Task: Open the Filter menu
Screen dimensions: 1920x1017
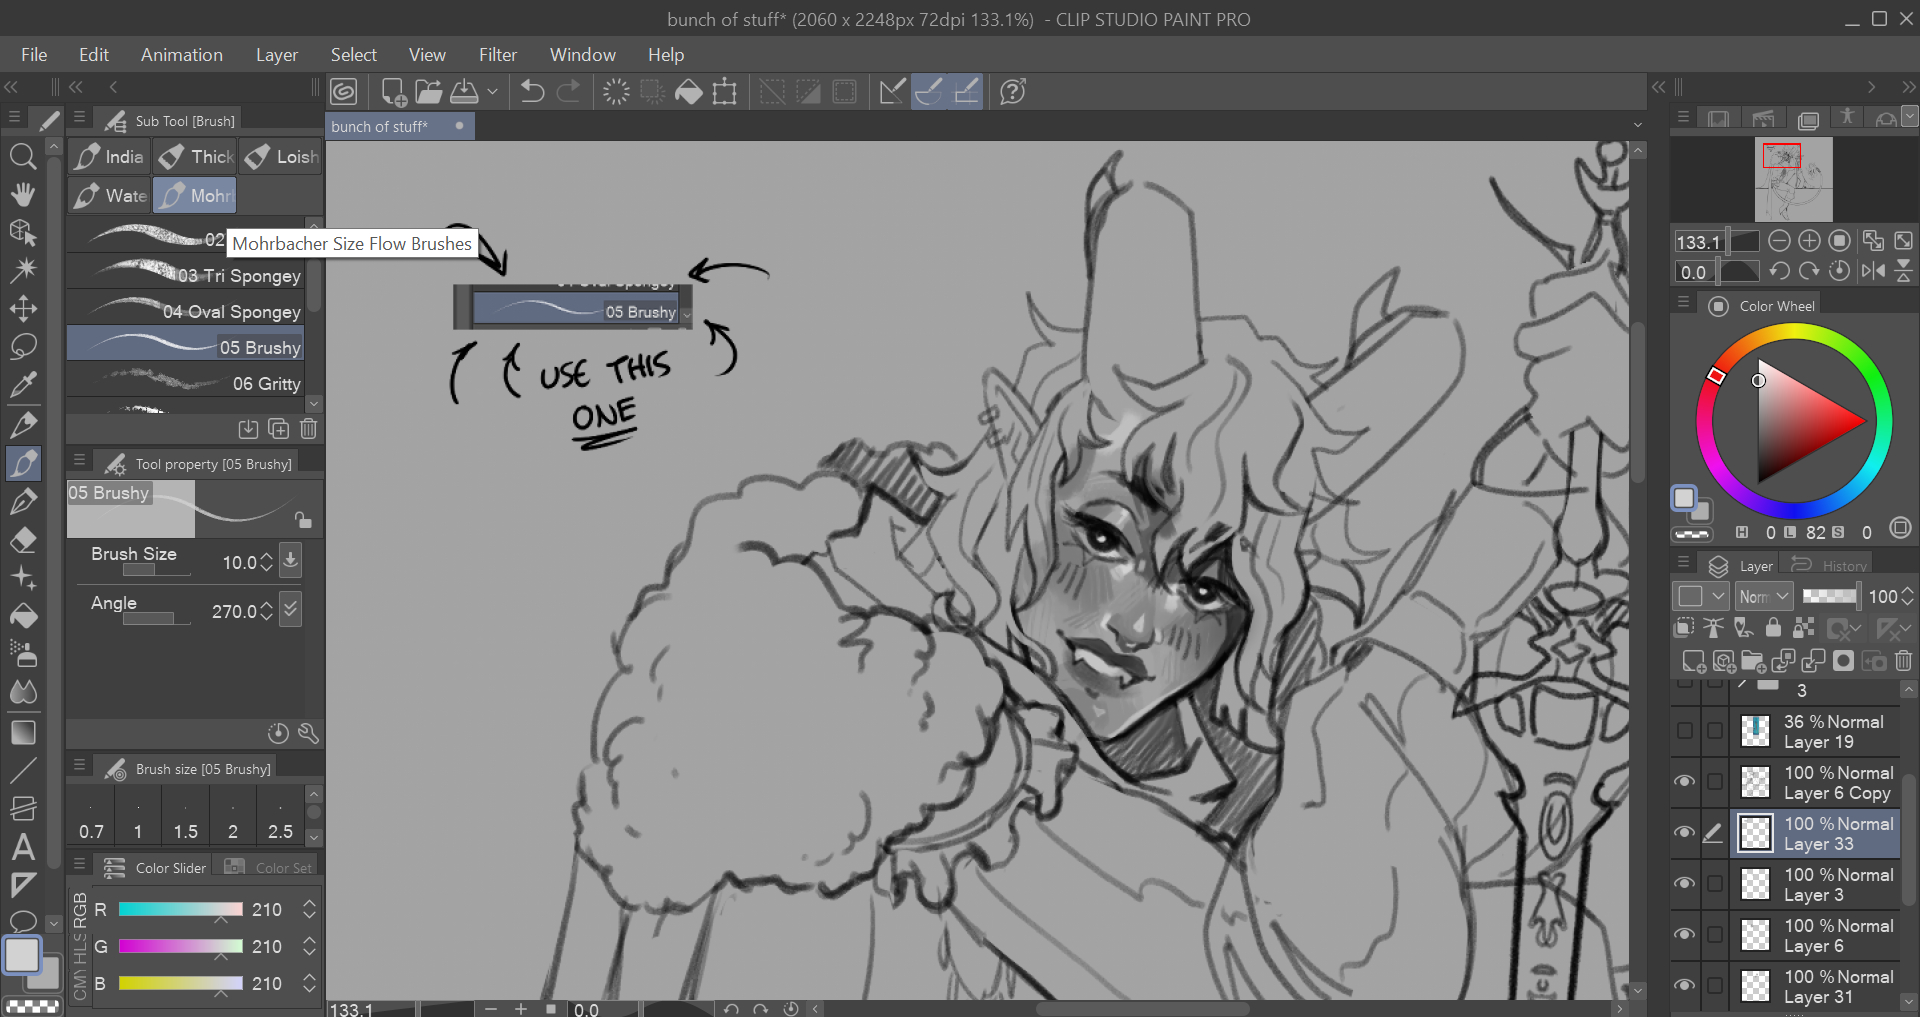Action: coord(497,55)
